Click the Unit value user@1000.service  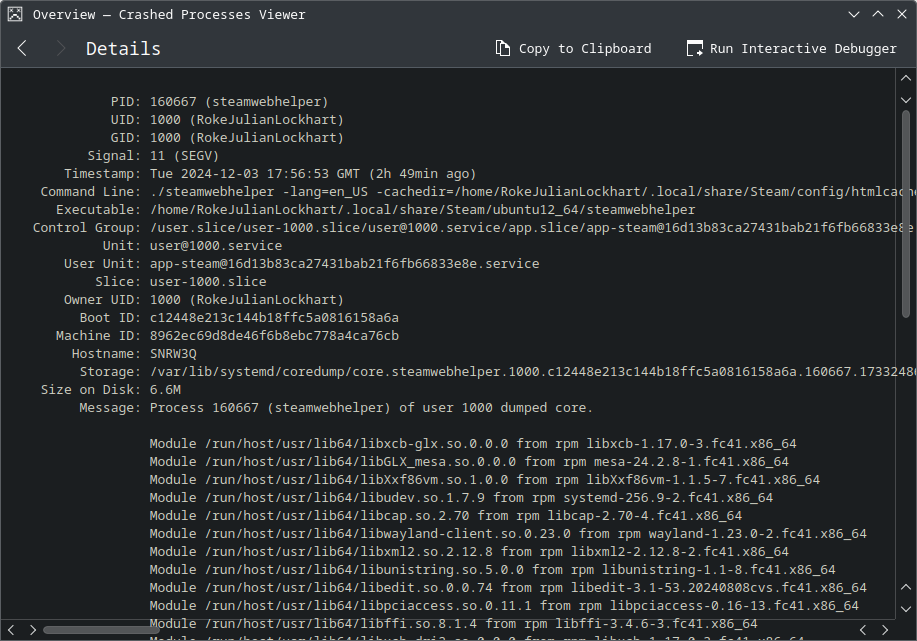[216, 246]
